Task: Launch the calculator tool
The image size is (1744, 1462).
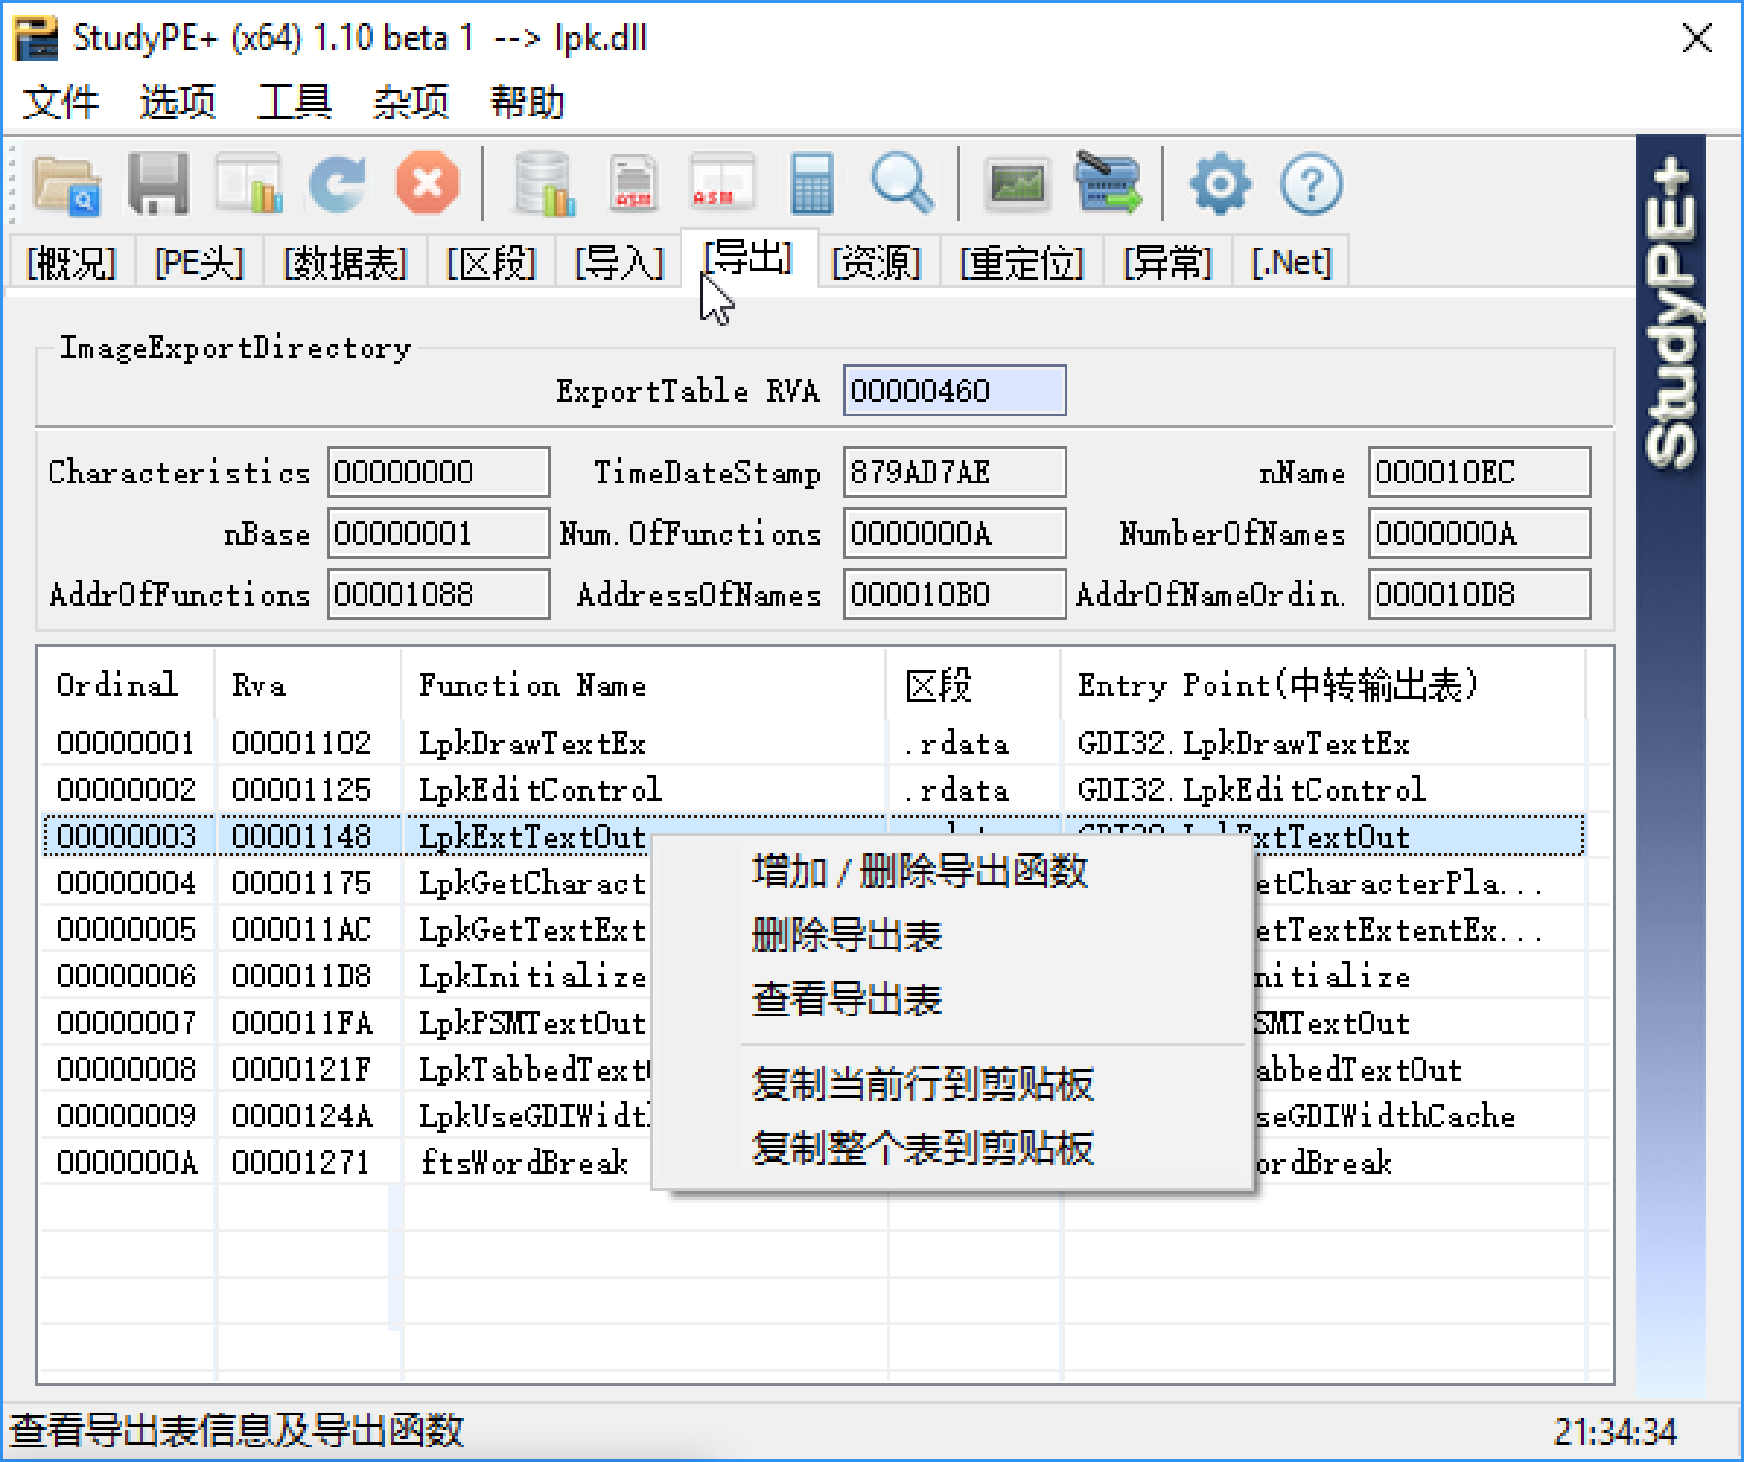Action: (812, 184)
